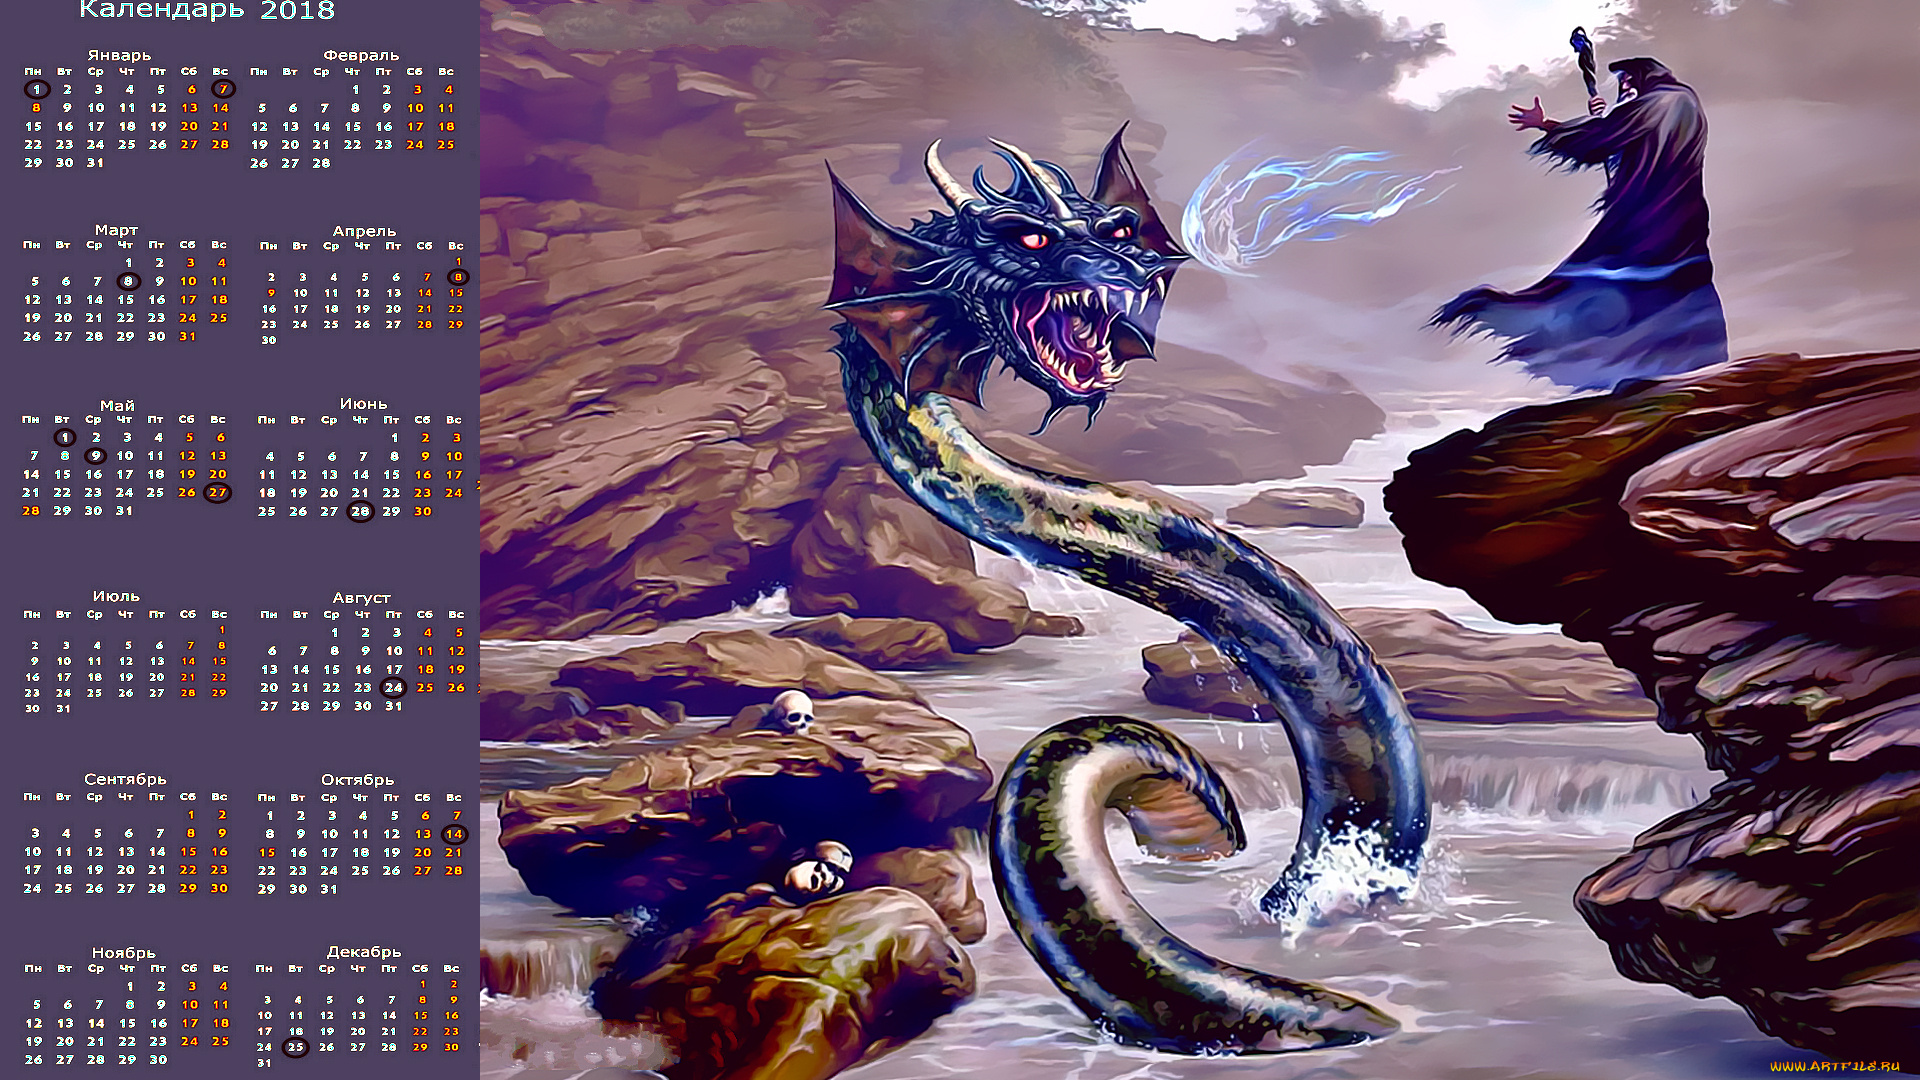The height and width of the screenshot is (1080, 1920).
Task: Pick circled date 25 in December
Action: click(x=295, y=1047)
